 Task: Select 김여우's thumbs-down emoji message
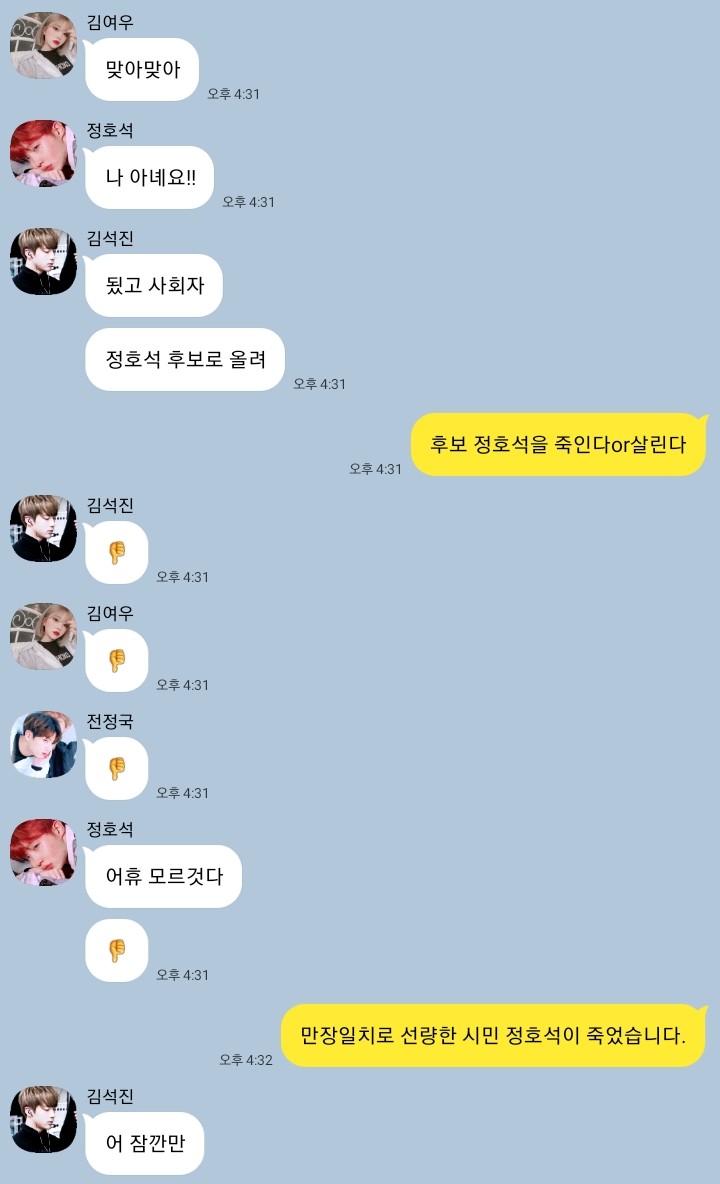click(x=116, y=661)
